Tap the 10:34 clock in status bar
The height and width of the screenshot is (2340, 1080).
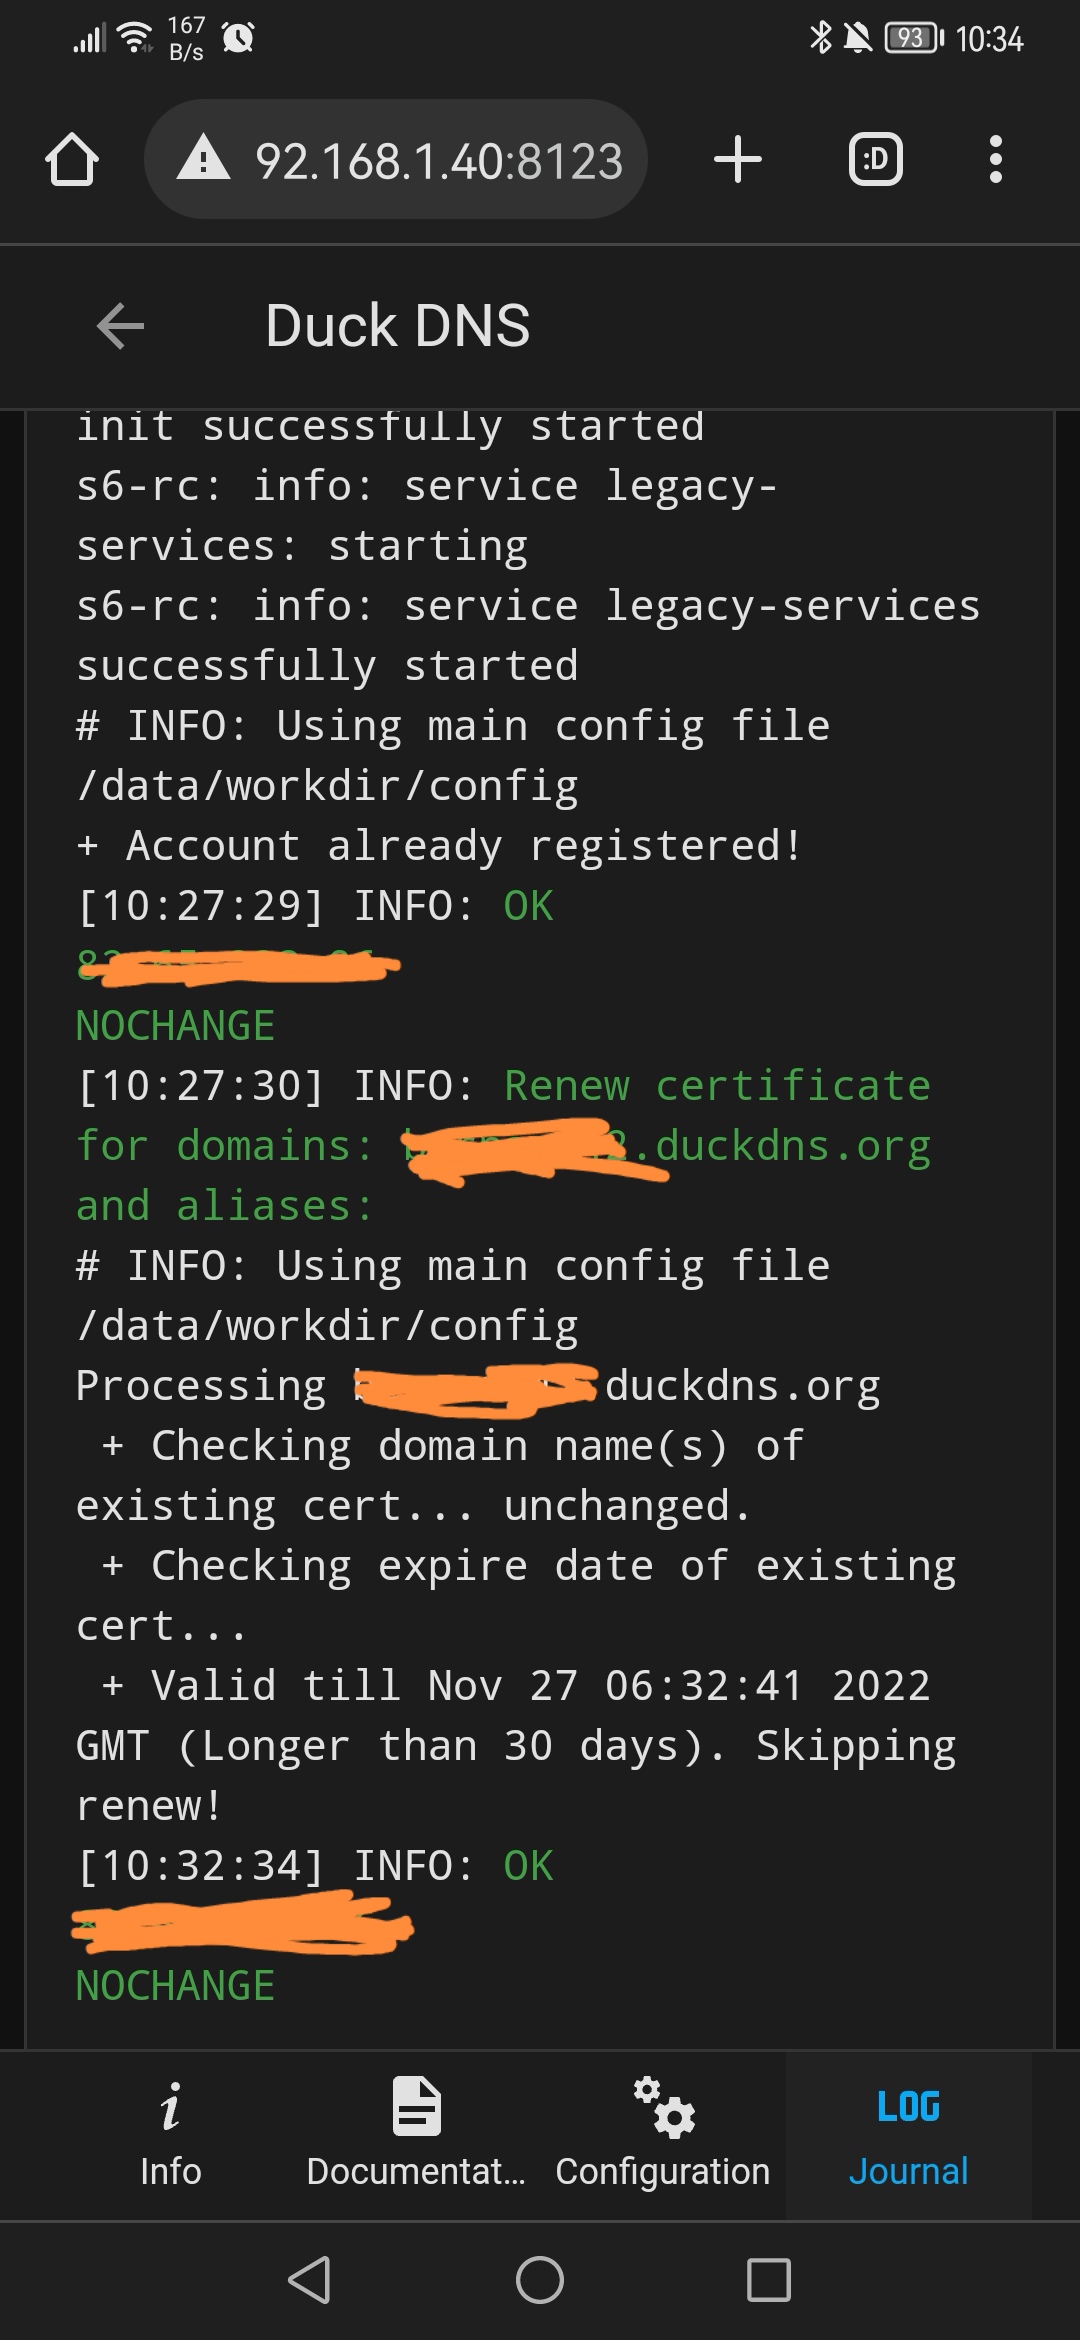pos(989,39)
